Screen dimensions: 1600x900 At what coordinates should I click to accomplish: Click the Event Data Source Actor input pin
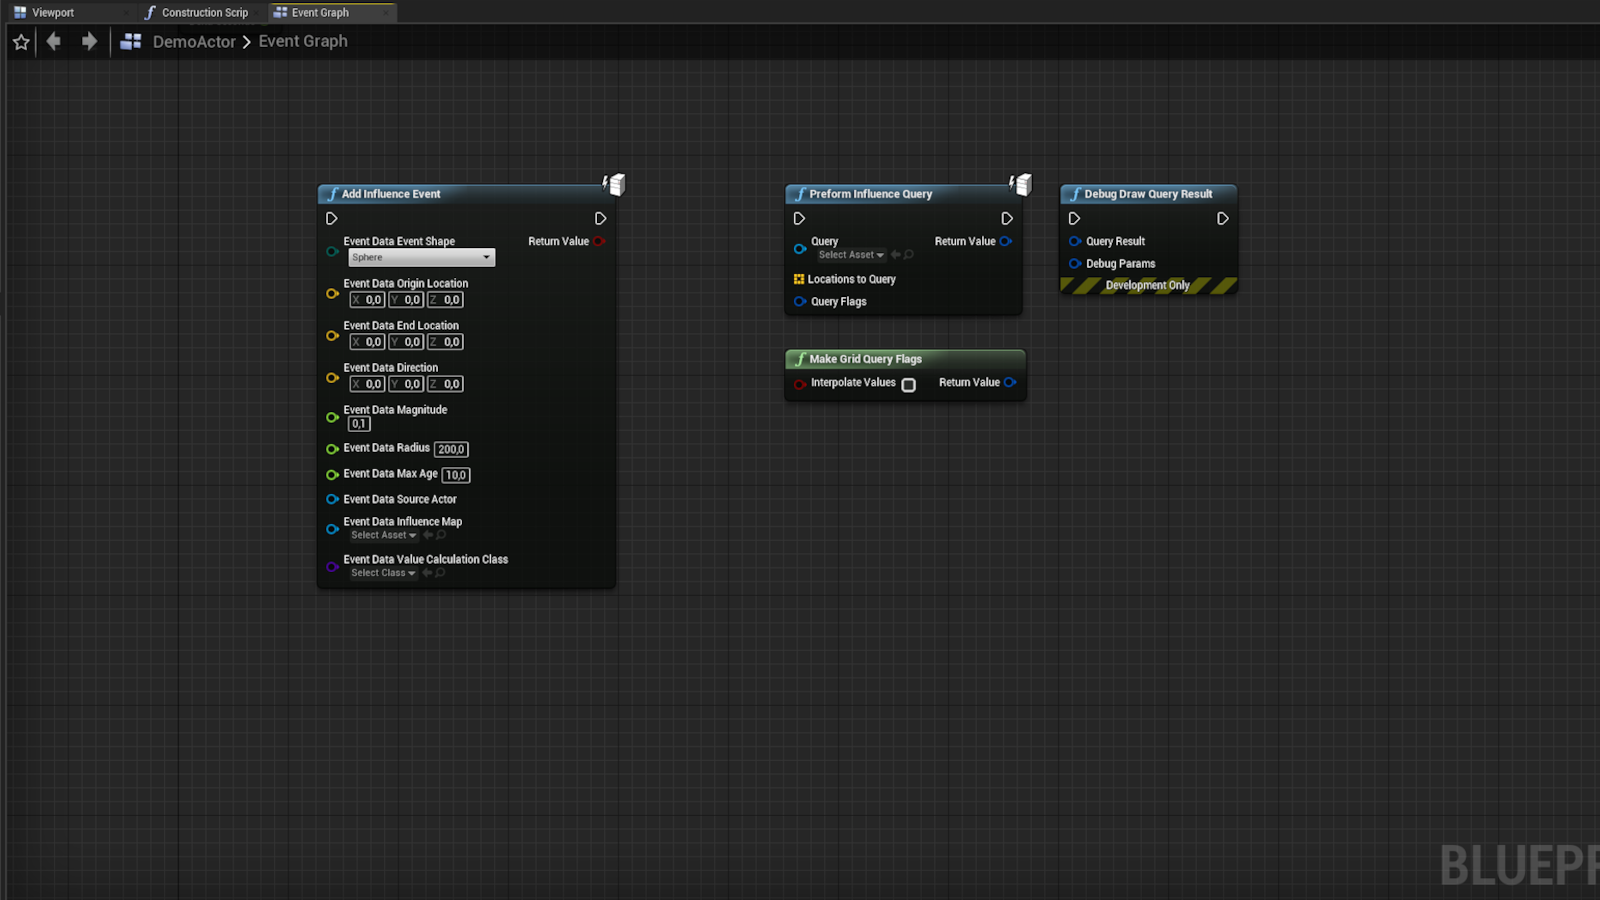pyautogui.click(x=332, y=499)
